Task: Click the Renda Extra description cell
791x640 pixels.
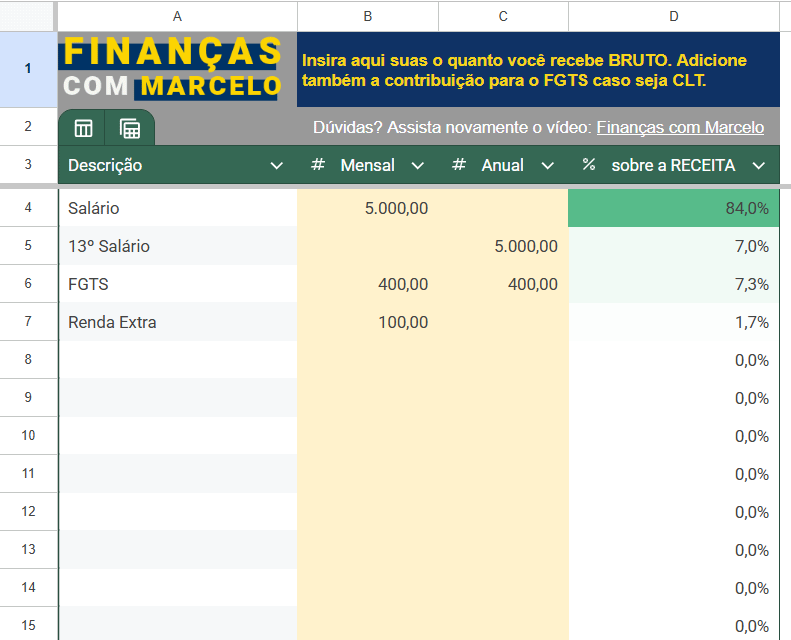Action: (x=178, y=322)
